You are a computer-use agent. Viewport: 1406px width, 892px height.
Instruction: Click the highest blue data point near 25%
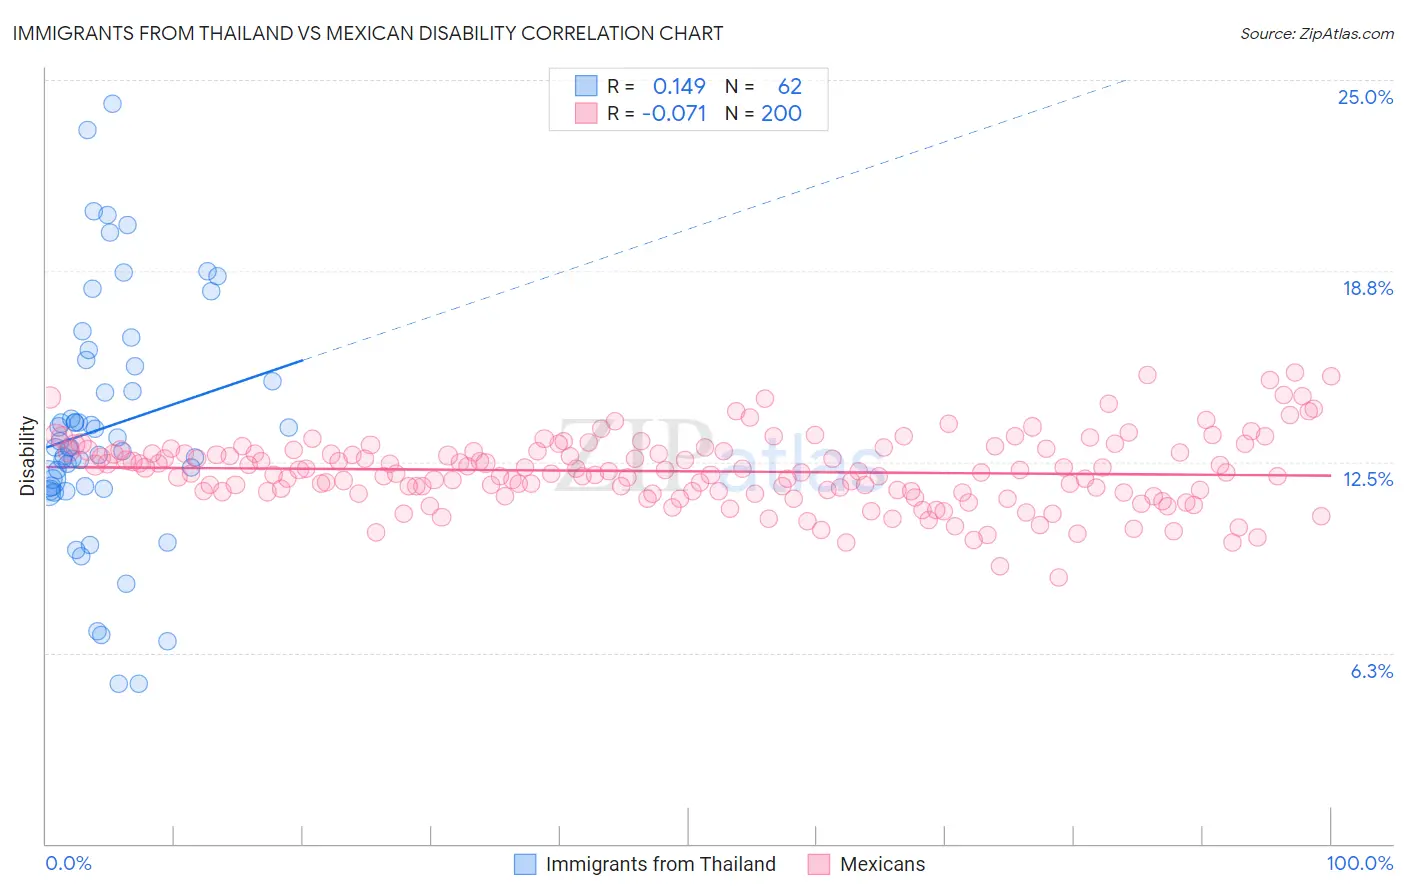tap(113, 104)
